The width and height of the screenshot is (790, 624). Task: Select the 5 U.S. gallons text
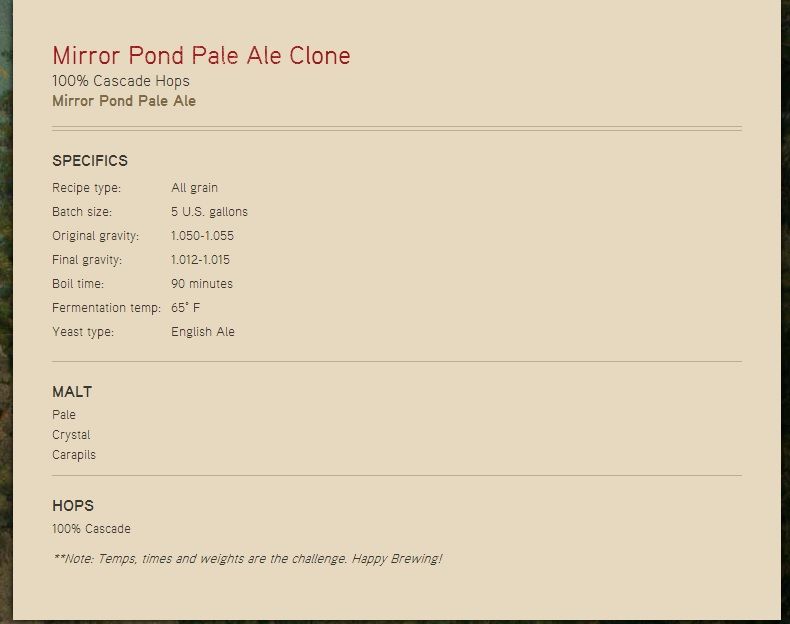[x=210, y=212]
